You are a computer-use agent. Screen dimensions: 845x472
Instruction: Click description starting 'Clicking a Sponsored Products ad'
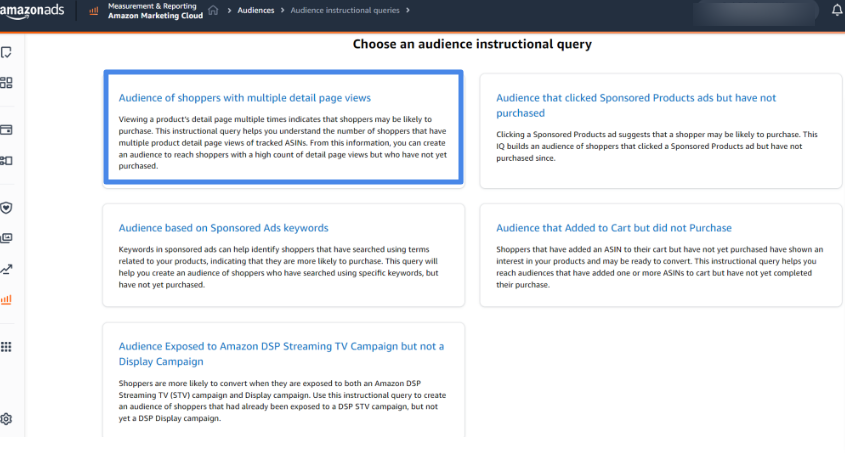point(657,146)
